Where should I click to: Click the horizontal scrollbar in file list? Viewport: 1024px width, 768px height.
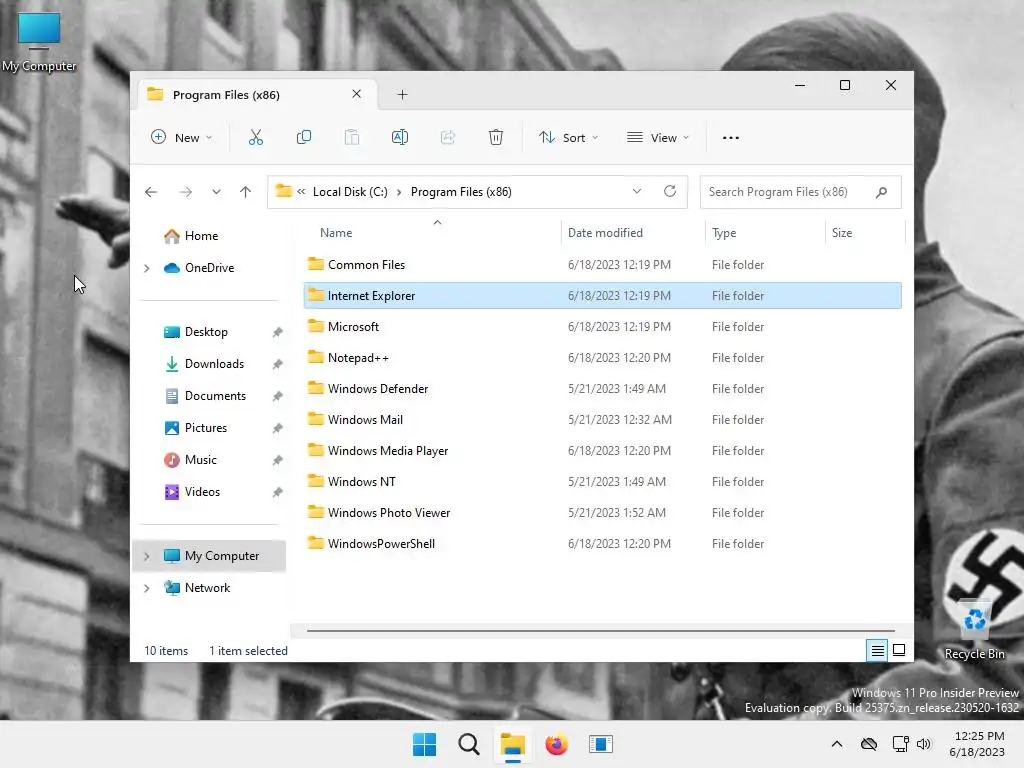coord(600,631)
